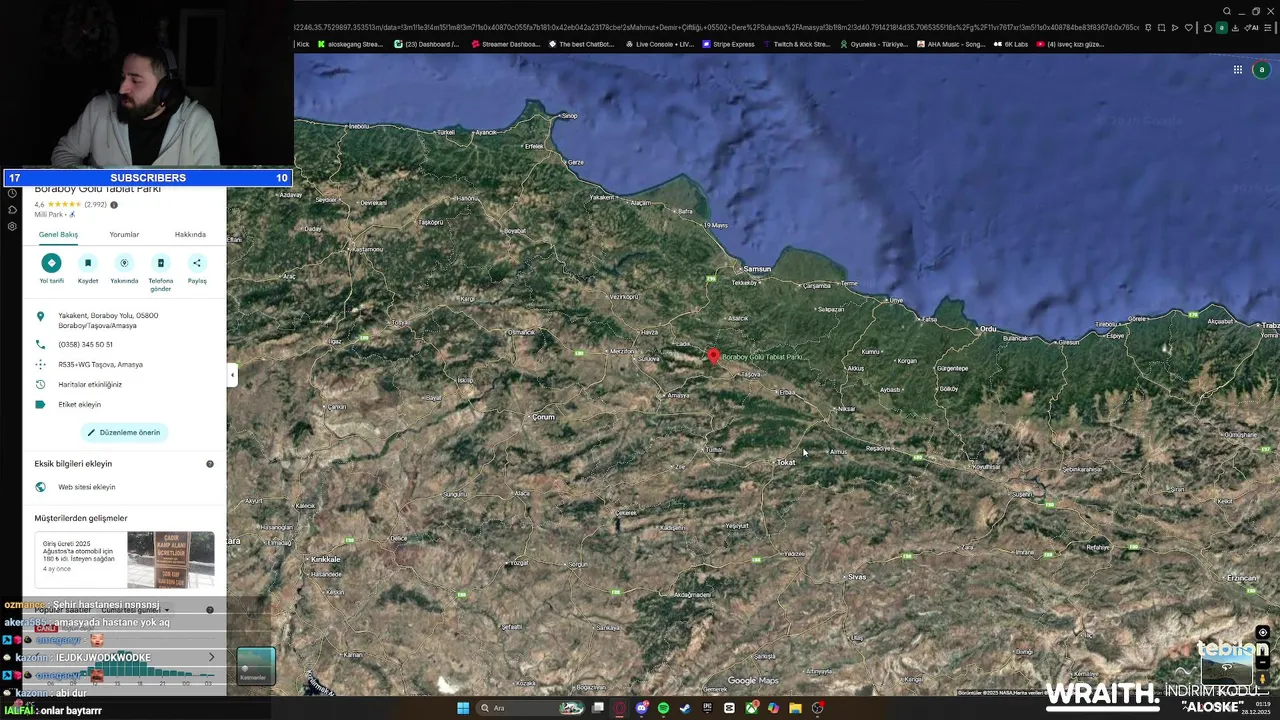Screen dimensions: 1280x720
Task: Save the place with Kaydet icon
Action: 88,263
